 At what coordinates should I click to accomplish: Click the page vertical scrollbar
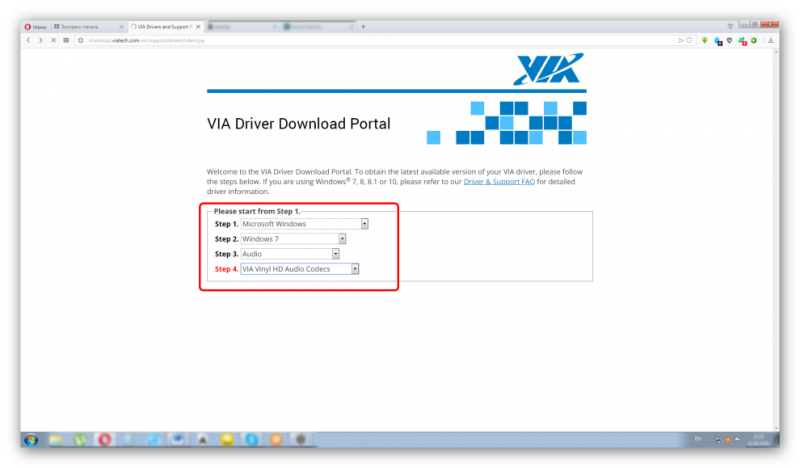[x=776, y=239]
